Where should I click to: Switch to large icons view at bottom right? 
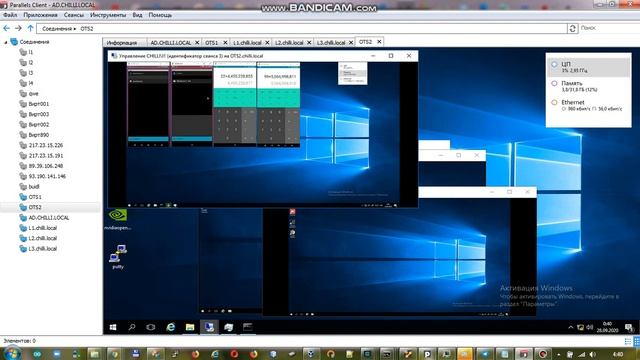tap(637, 341)
